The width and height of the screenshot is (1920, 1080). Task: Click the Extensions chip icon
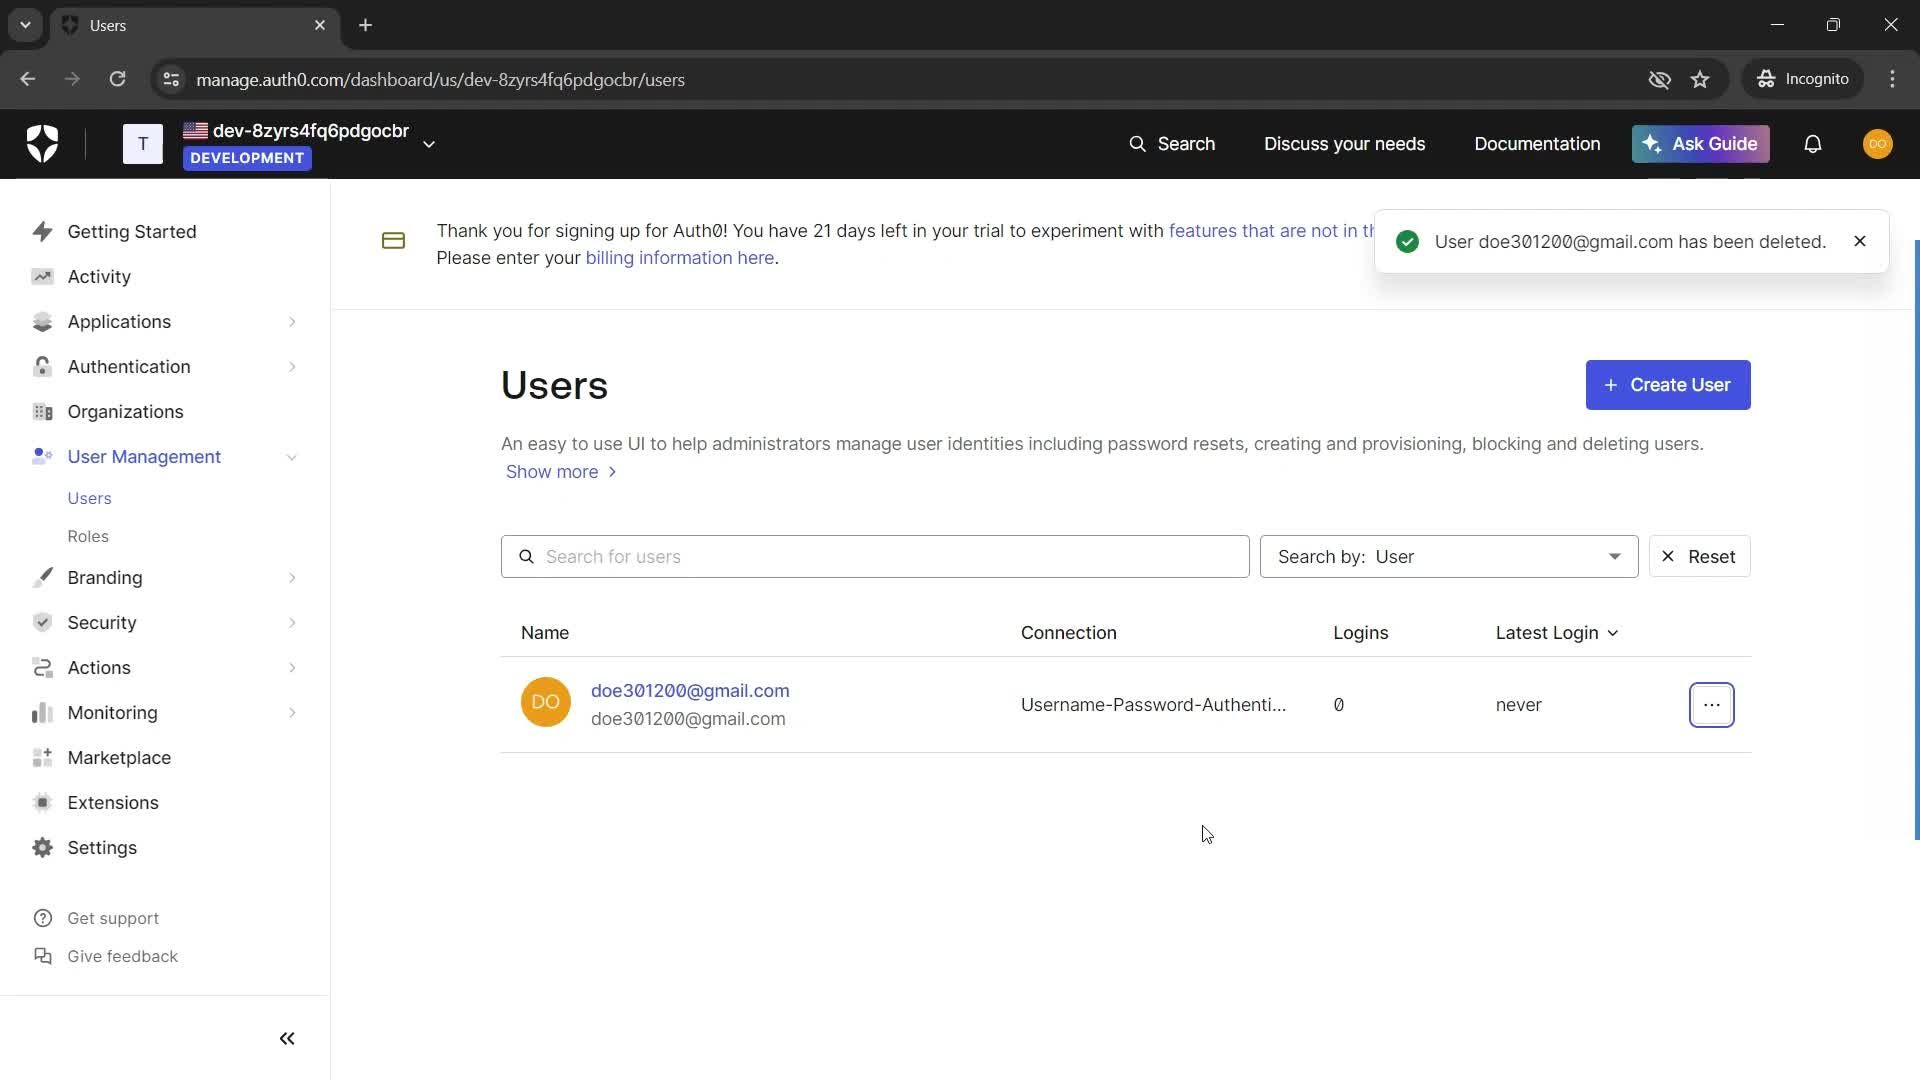(x=42, y=803)
